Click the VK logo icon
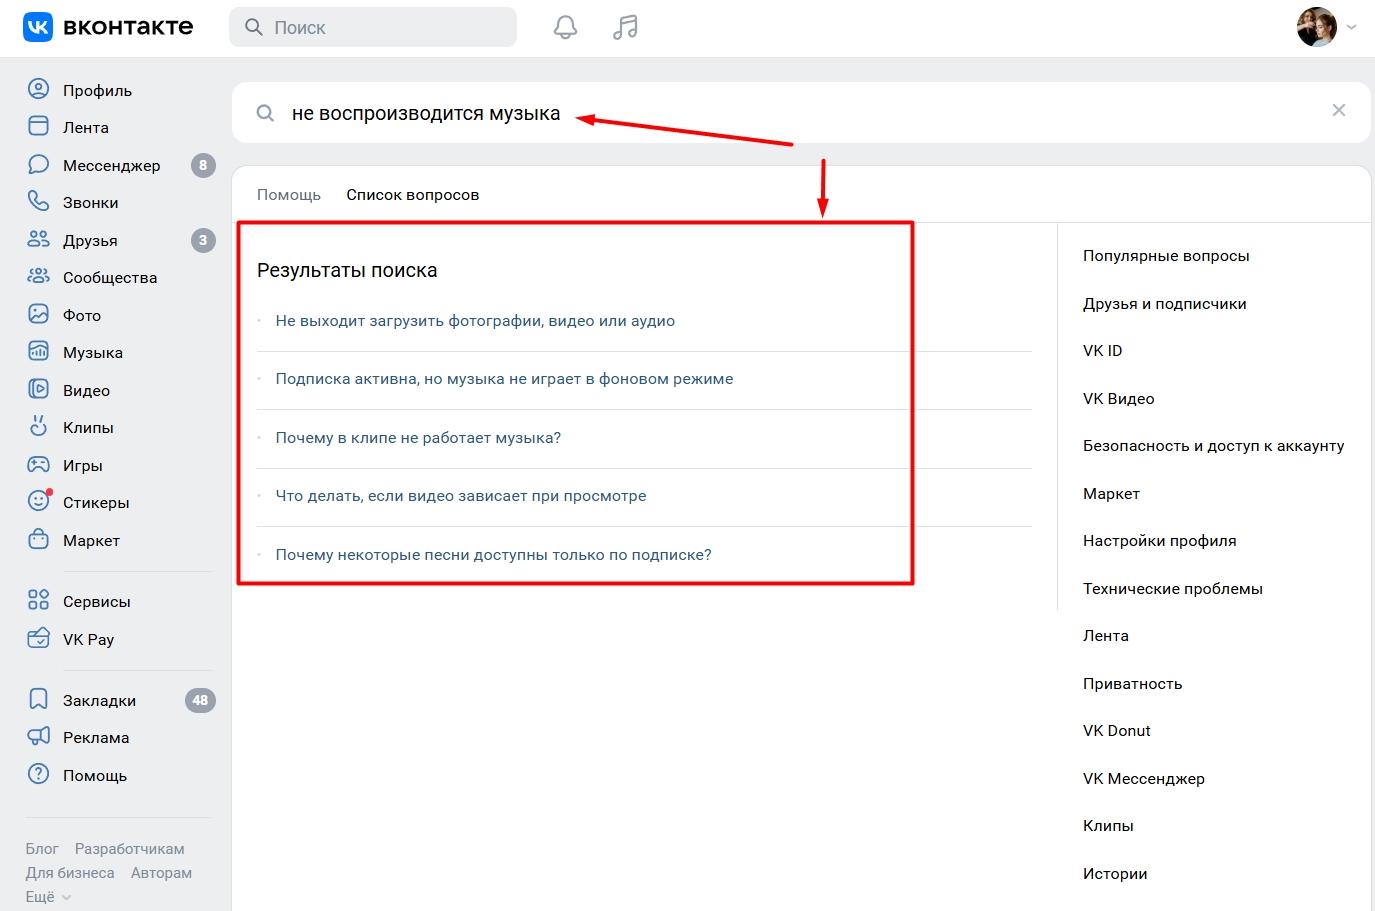Viewport: 1375px width, 911px height. click(x=38, y=27)
